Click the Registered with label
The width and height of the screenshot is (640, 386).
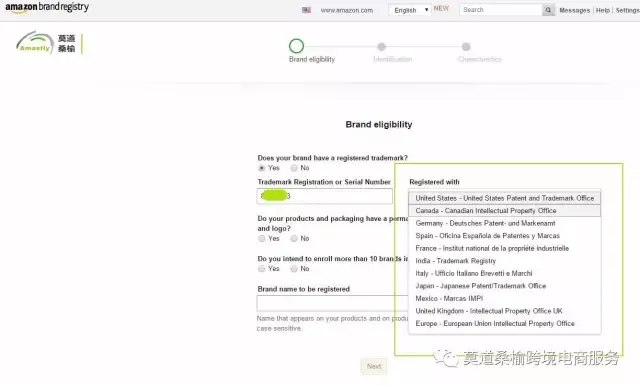coord(434,182)
